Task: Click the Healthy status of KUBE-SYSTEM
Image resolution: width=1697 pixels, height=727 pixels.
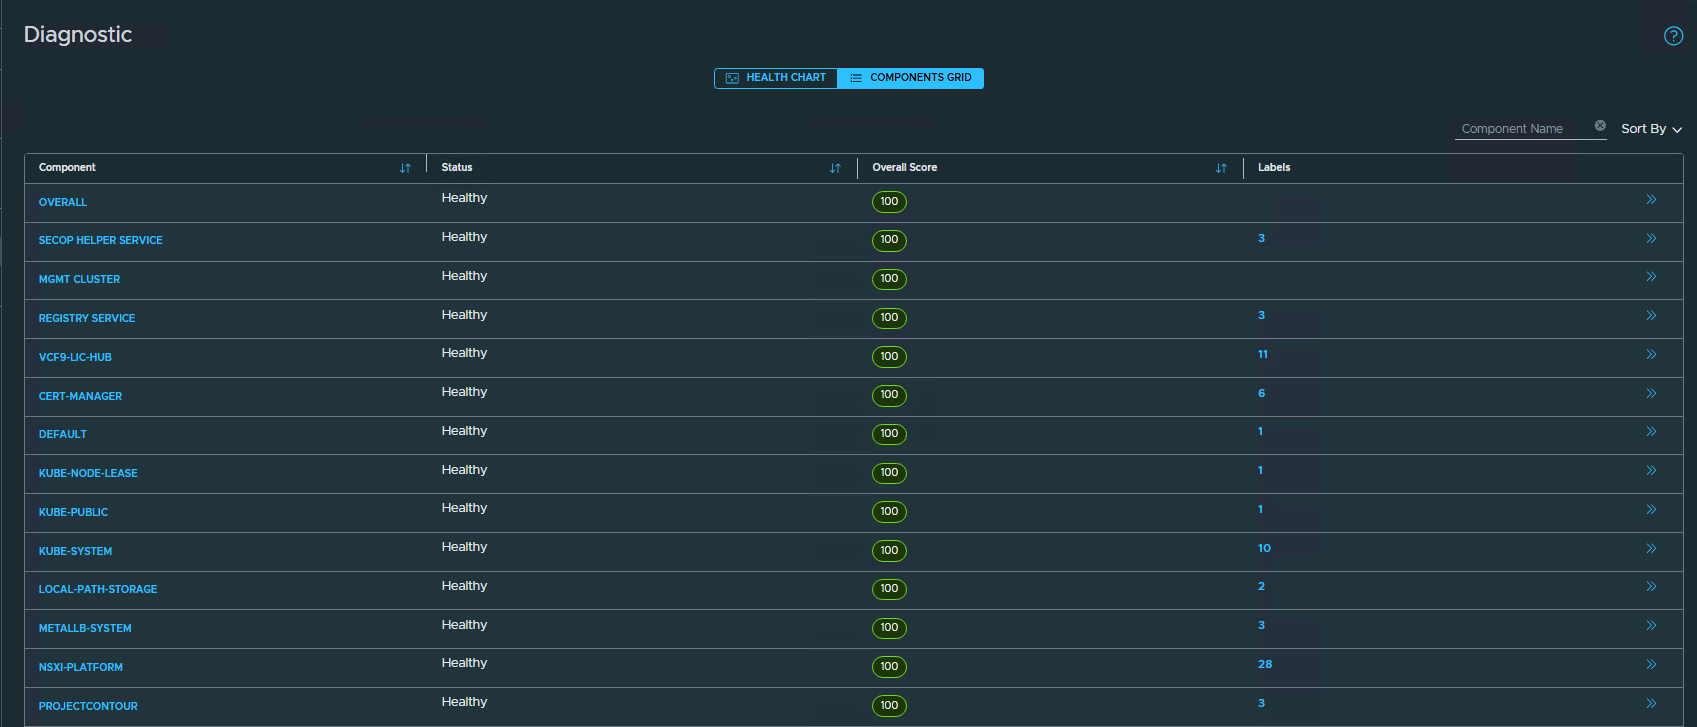Action: 464,547
